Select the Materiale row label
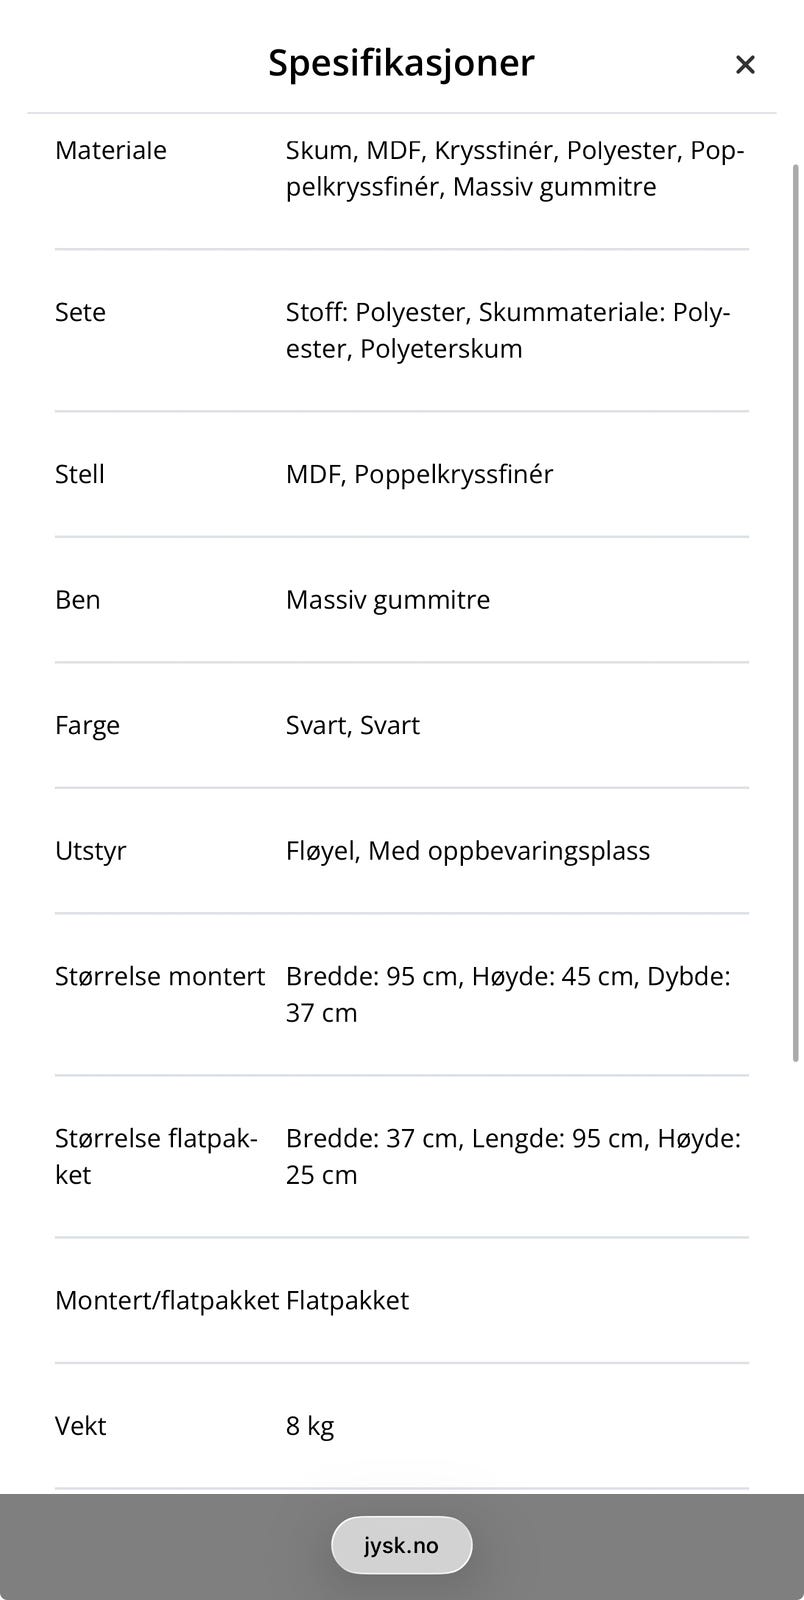Viewport: 804px width, 1600px height. pyautogui.click(x=111, y=150)
